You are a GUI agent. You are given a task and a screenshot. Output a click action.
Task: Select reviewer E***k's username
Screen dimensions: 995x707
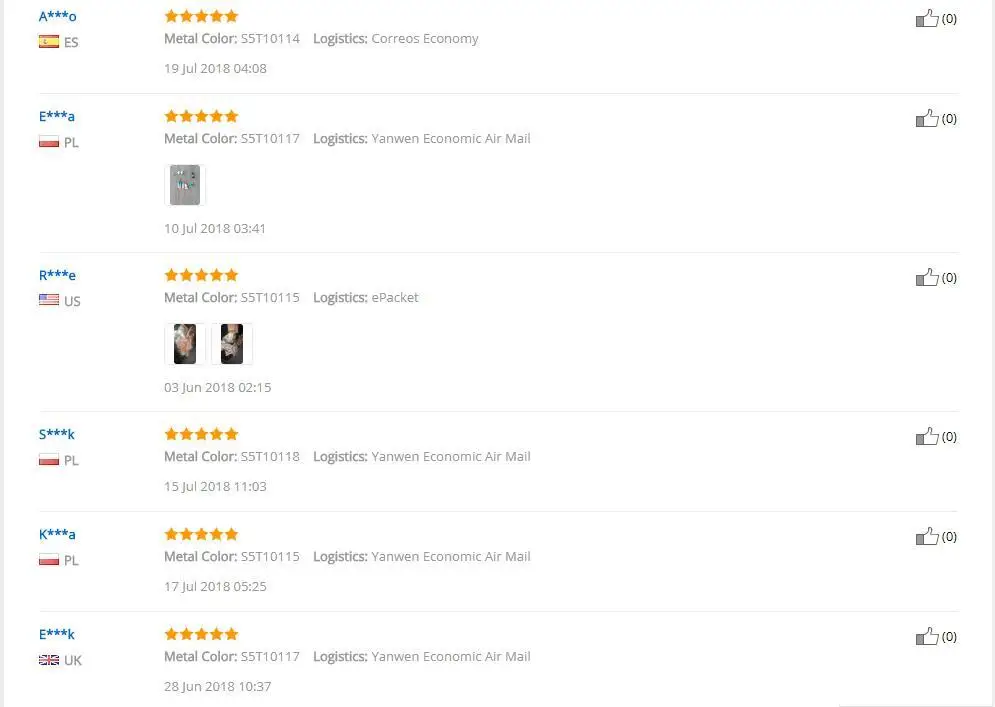click(56, 633)
